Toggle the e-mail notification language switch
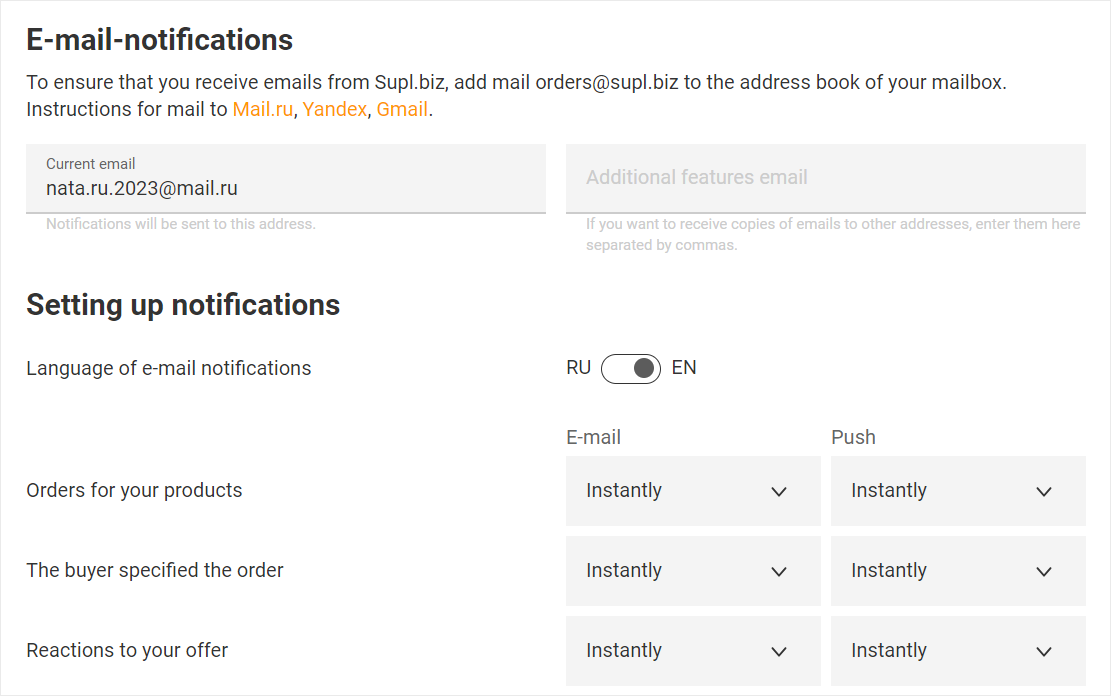Viewport: 1111px width, 696px height. click(631, 368)
